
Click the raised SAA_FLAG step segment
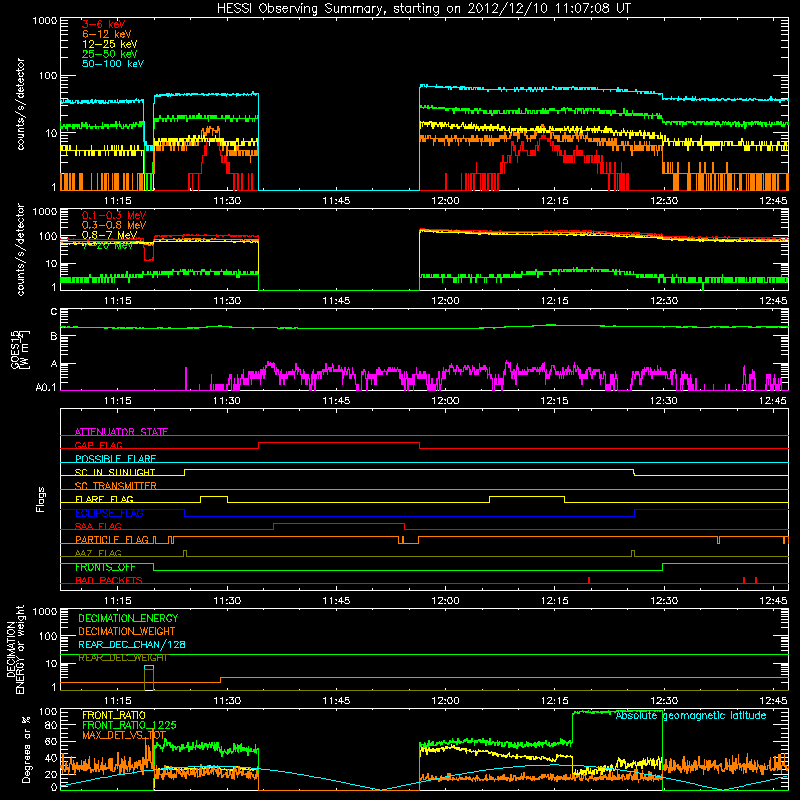click(339, 523)
